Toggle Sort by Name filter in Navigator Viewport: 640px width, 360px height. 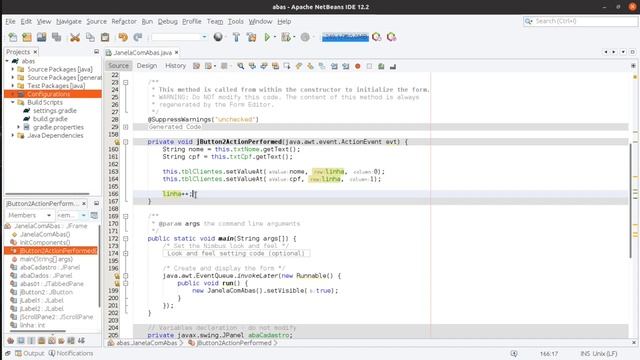click(x=71, y=340)
